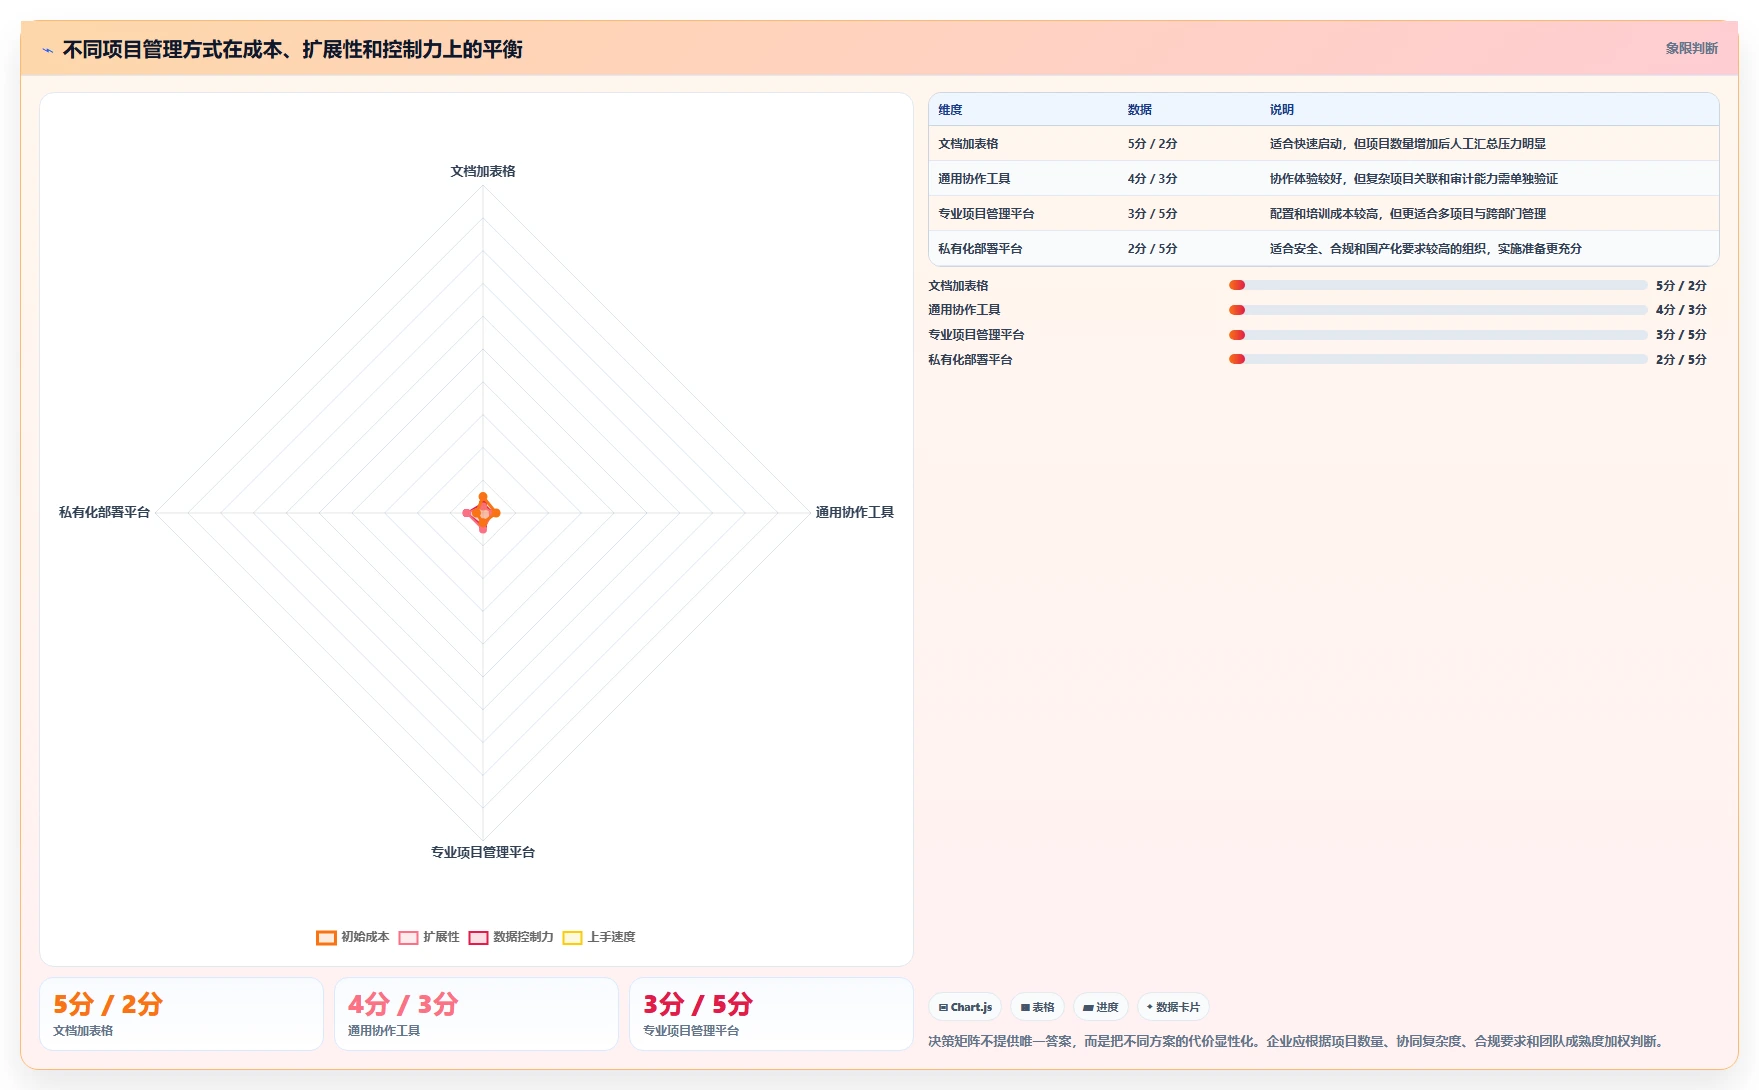Click the description starting 适合快速启动
The image size is (1759, 1090).
pyautogui.click(x=1408, y=144)
